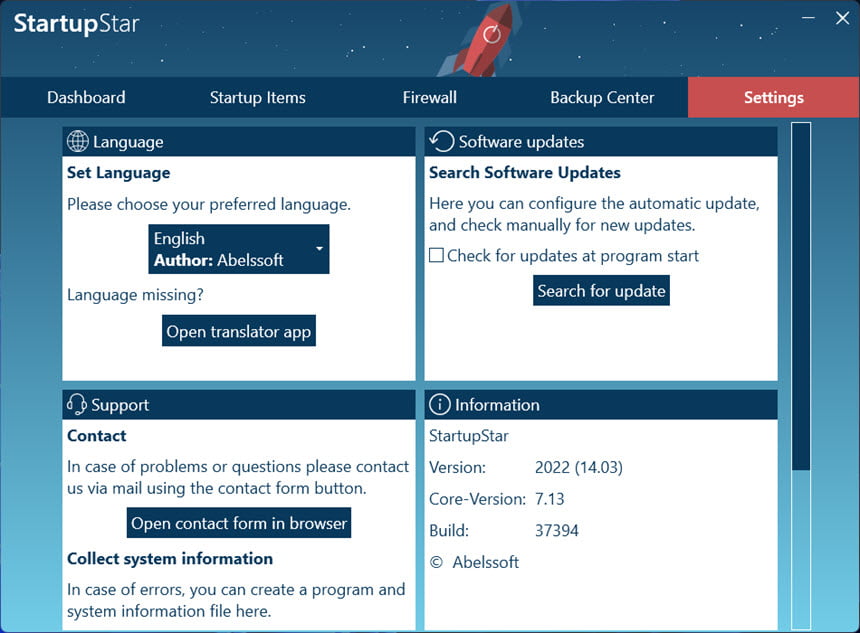Screen dimensions: 860x633
Task: Click the Contact heading in Support
Action: click(x=97, y=436)
